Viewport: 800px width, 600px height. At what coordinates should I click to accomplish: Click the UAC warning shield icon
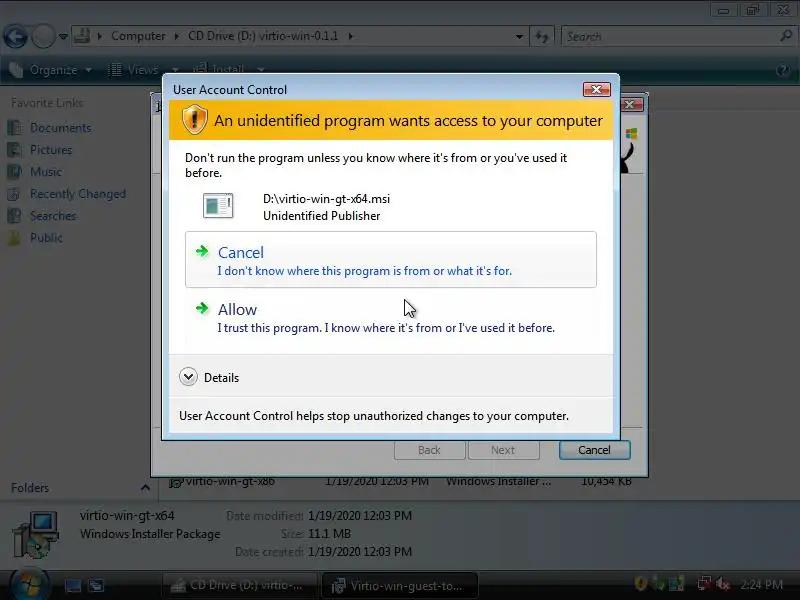(194, 120)
